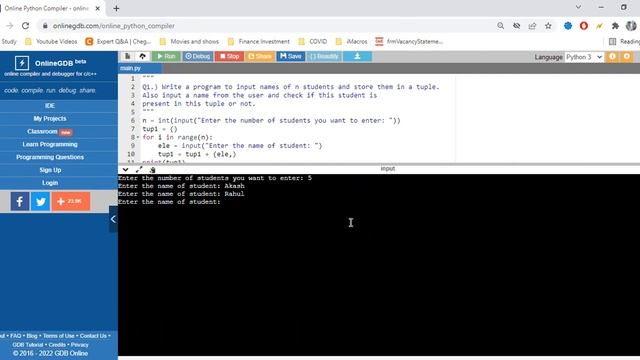This screenshot has width=640, height=360.
Task: Open the Extensions puzzle icon
Action: pyautogui.click(x=616, y=26)
